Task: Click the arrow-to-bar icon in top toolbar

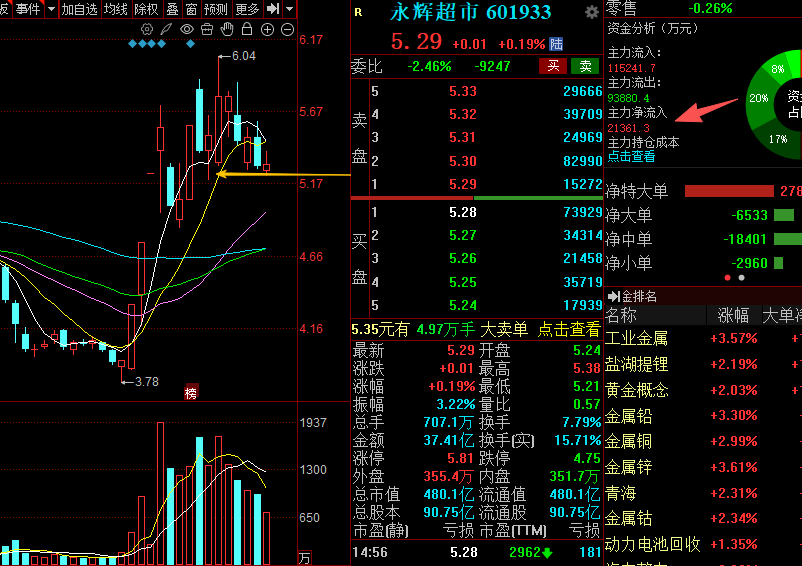Action: click(273, 9)
